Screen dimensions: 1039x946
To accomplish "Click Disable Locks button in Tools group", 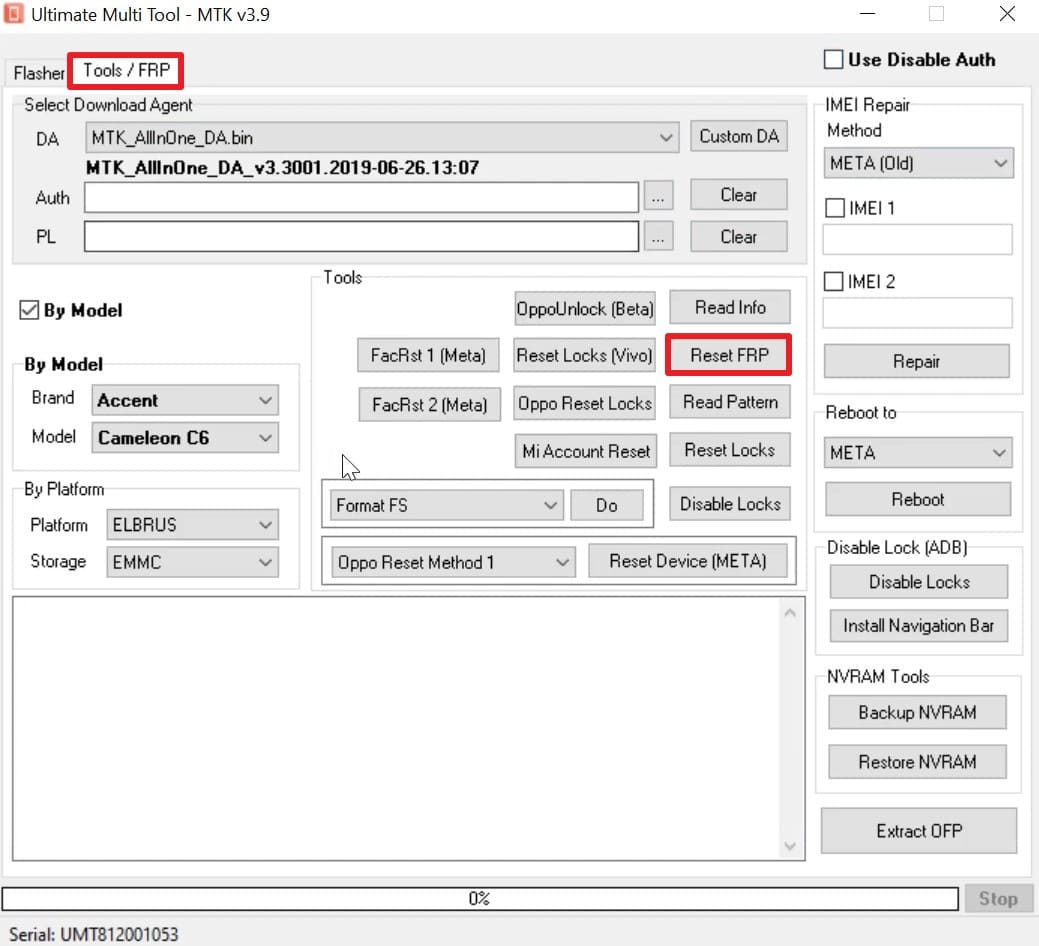I will click(730, 504).
